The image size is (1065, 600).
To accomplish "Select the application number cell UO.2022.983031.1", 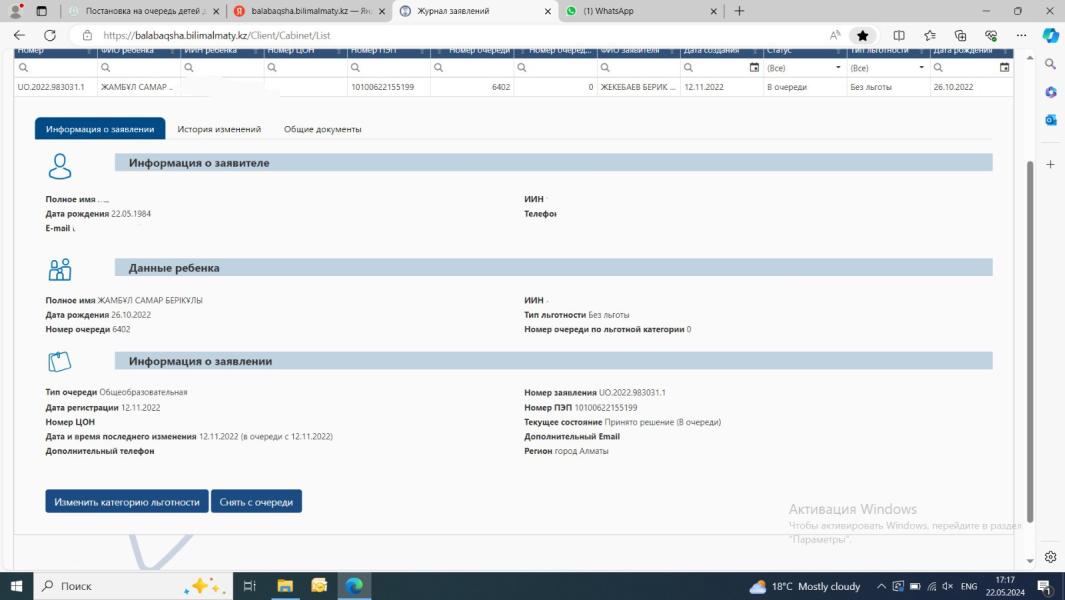I will (56, 87).
